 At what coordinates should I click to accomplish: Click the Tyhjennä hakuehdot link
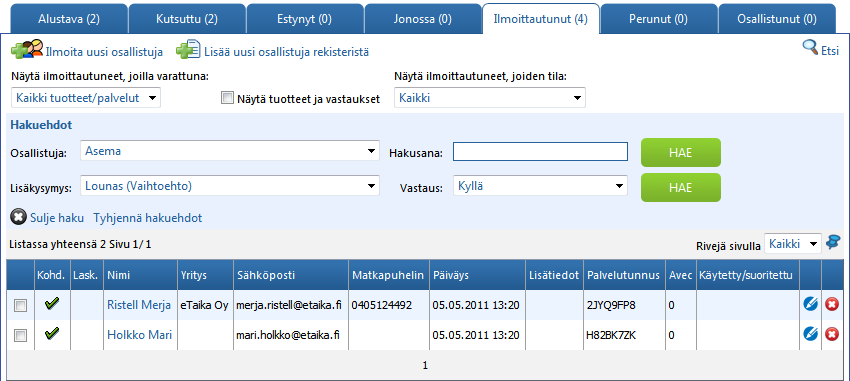pyautogui.click(x=148, y=218)
